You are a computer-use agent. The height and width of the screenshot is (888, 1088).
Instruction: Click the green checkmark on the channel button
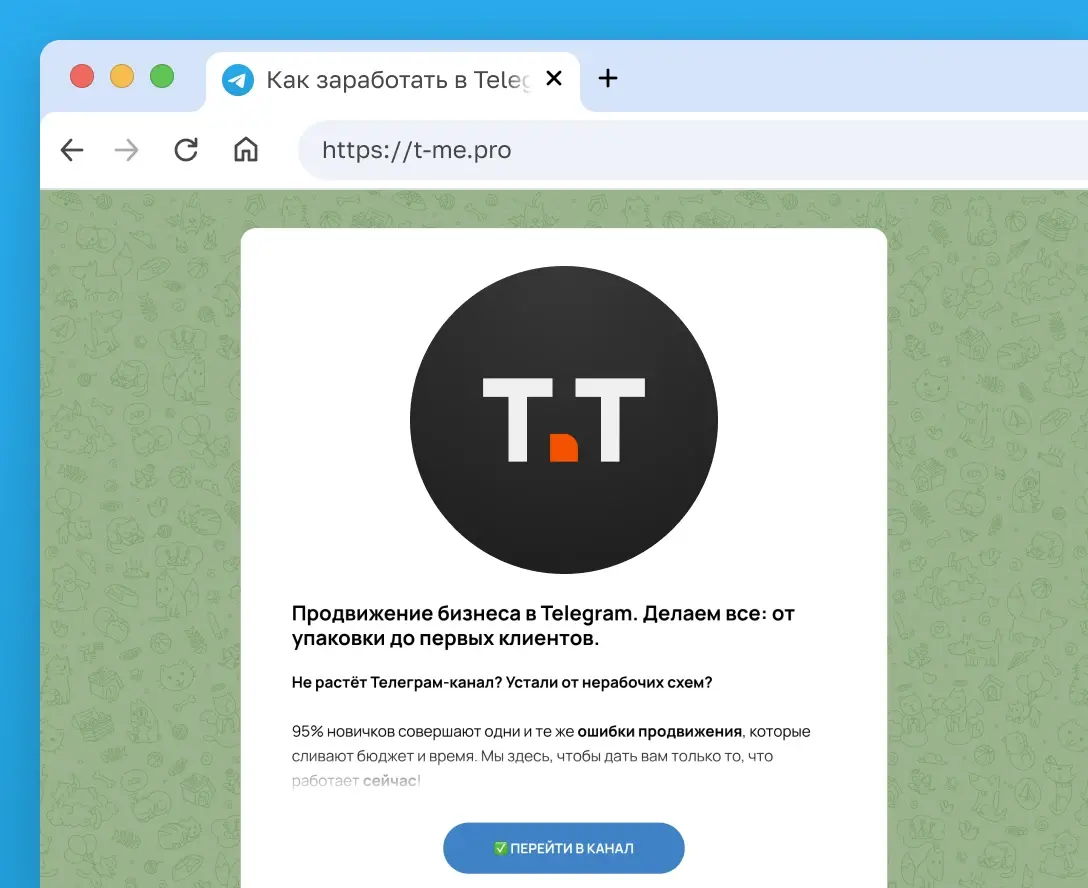500,848
